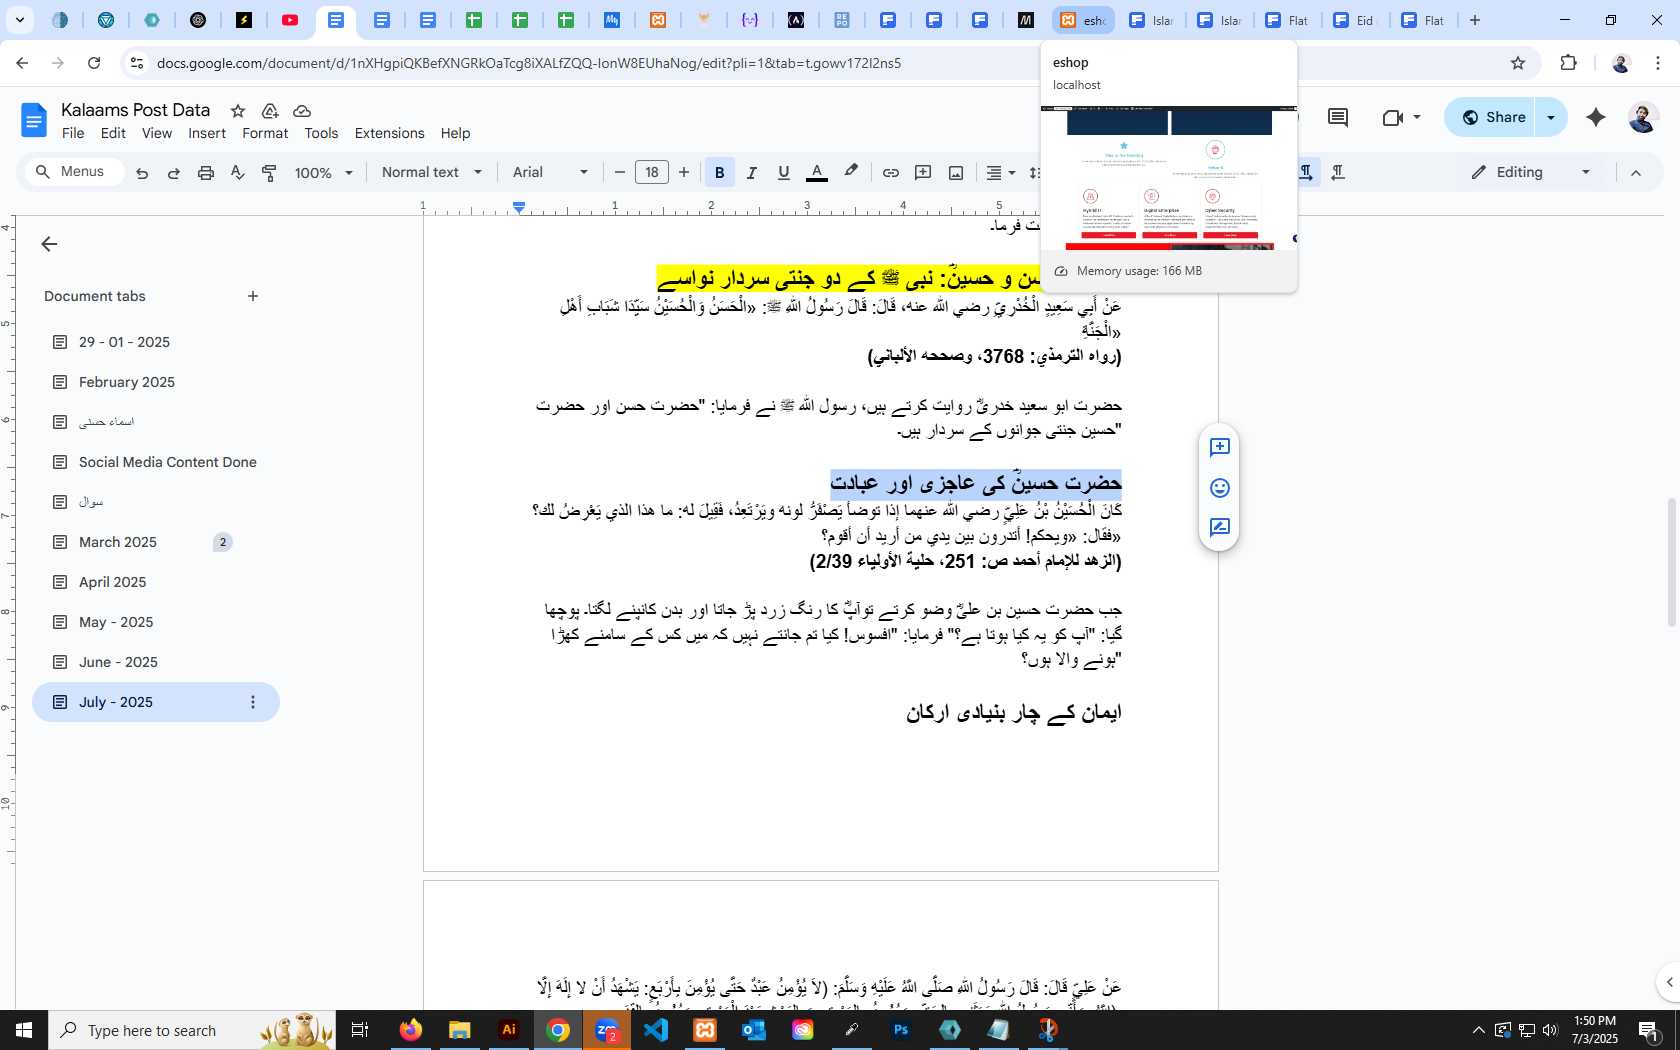Open the text alignment dropdown
Viewport: 1680px width, 1050px height.
coord(1000,173)
